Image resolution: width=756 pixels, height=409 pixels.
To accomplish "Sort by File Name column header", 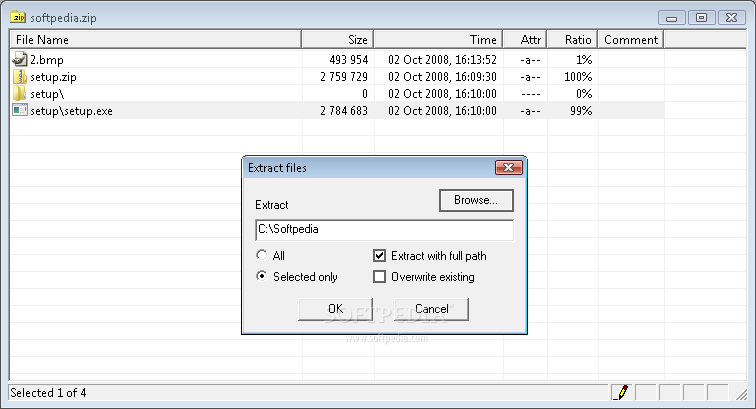I will click(x=156, y=40).
